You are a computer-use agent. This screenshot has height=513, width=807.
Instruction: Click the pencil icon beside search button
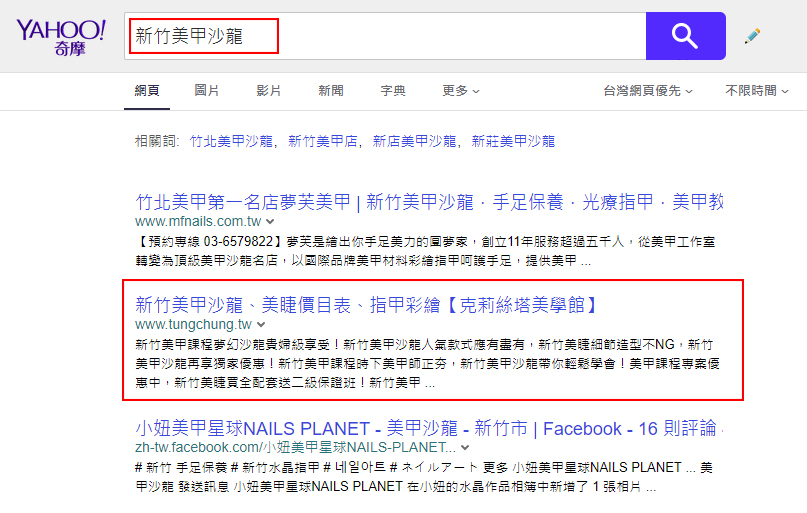[x=752, y=36]
